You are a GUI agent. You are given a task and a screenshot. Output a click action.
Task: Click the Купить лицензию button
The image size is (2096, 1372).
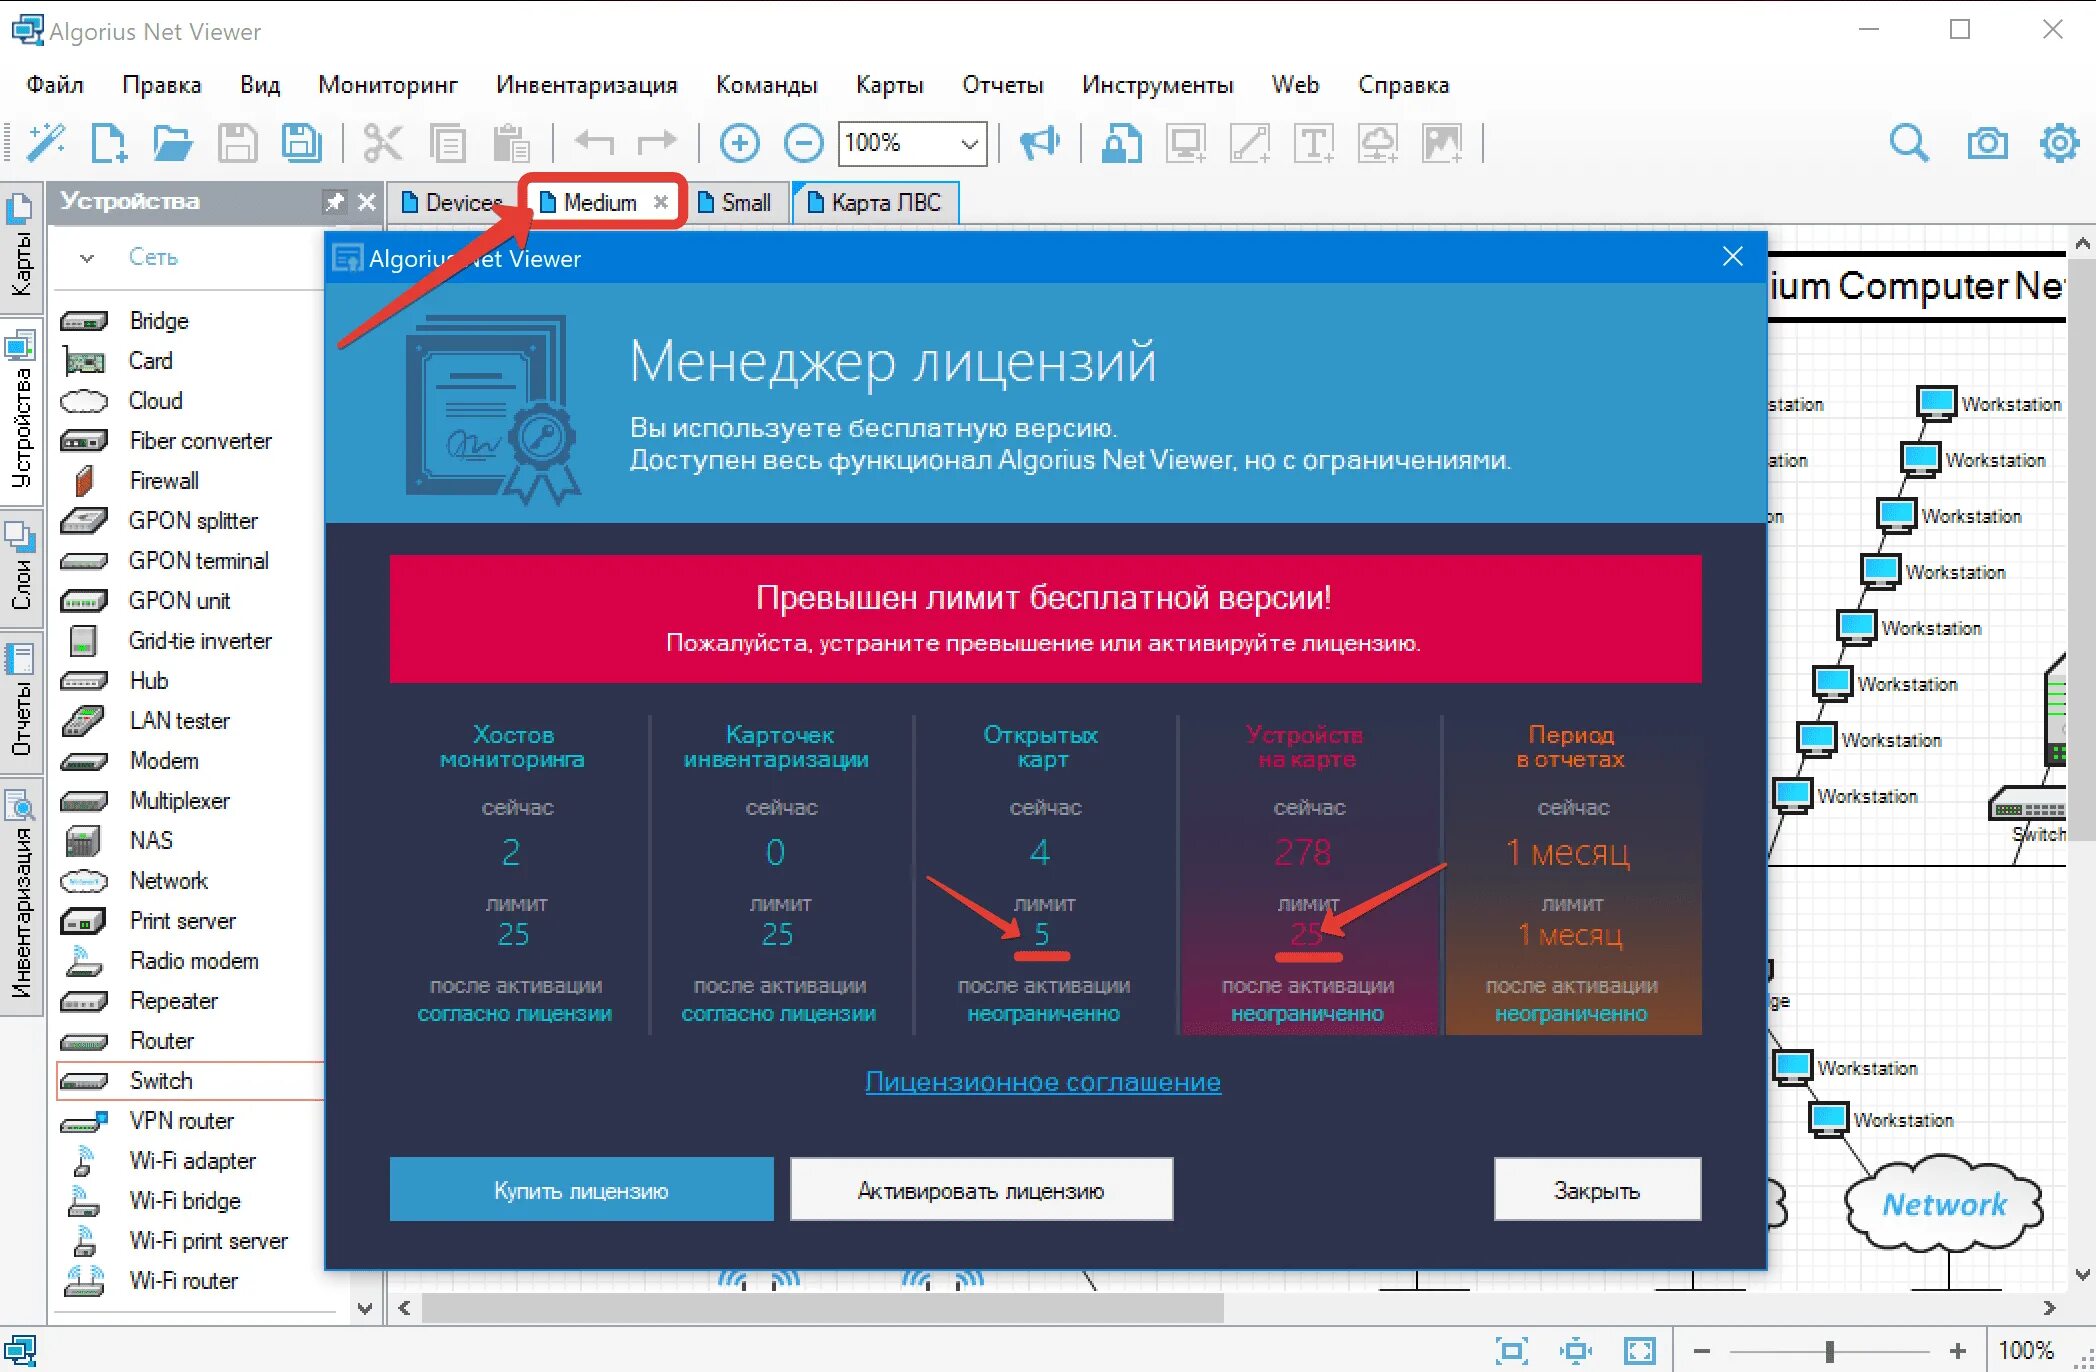(581, 1190)
